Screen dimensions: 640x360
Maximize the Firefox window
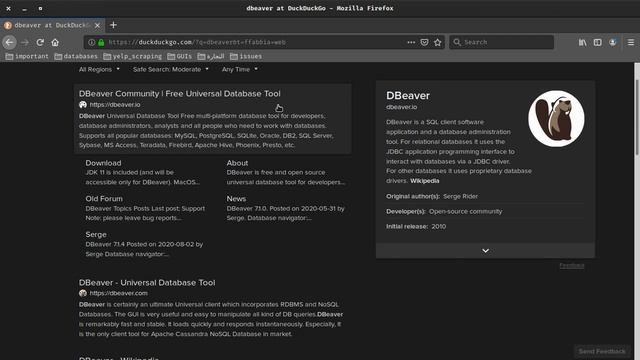[x=40, y=8]
